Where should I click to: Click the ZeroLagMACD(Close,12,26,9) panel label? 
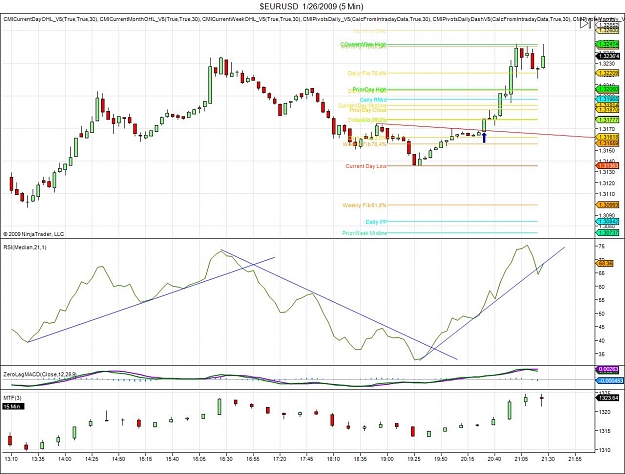40,374
